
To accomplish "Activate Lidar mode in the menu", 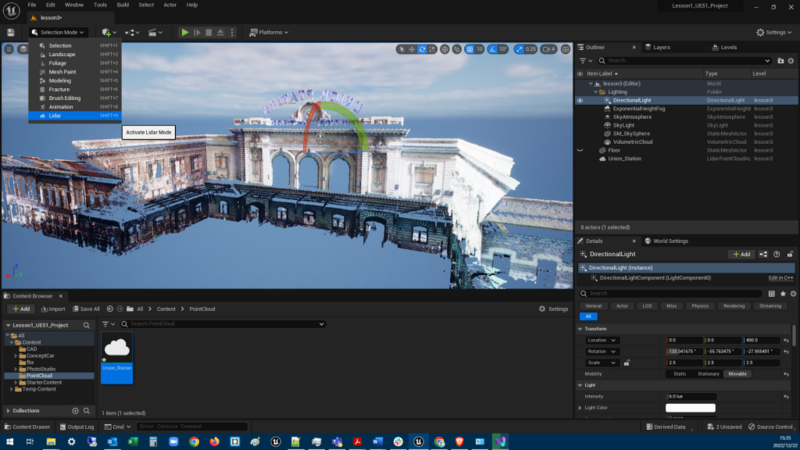I will [x=74, y=116].
